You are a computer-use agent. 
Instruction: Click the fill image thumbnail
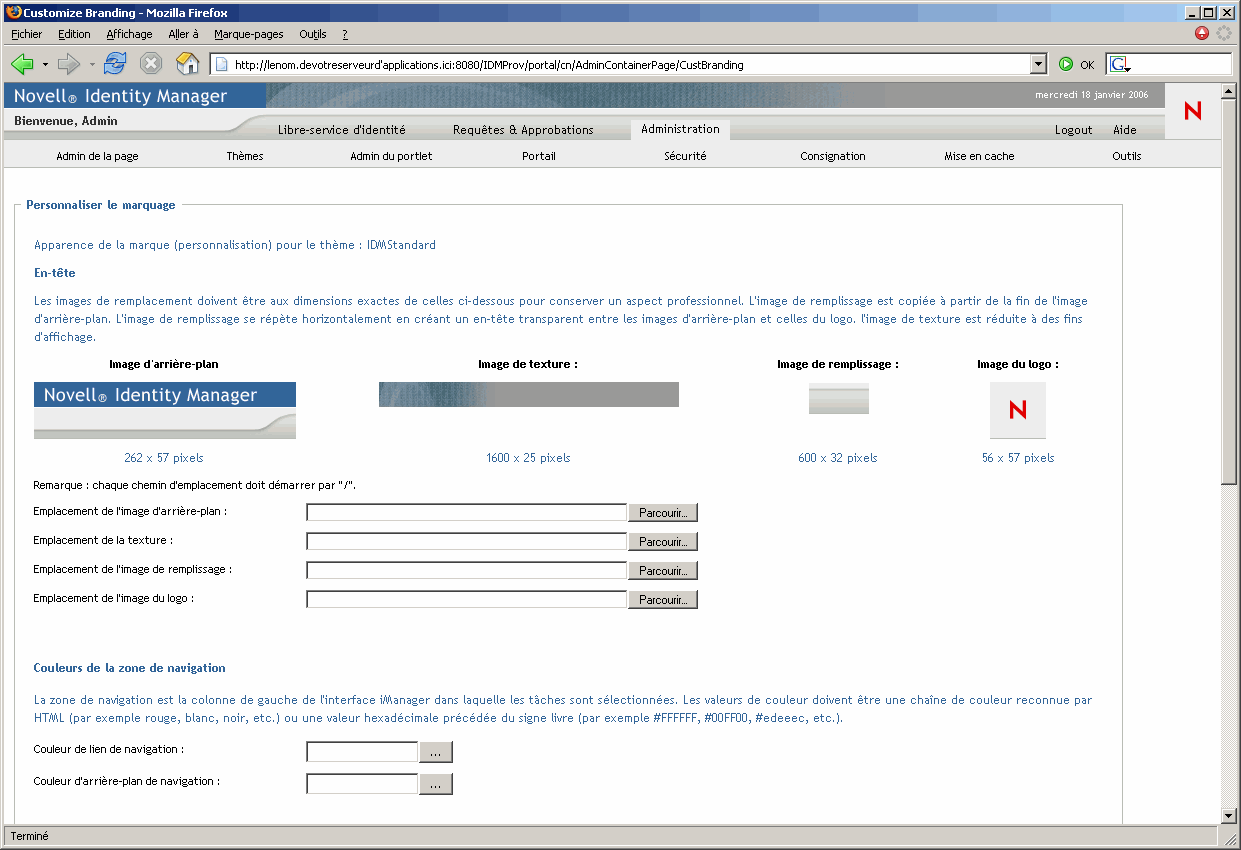pyautogui.click(x=839, y=398)
